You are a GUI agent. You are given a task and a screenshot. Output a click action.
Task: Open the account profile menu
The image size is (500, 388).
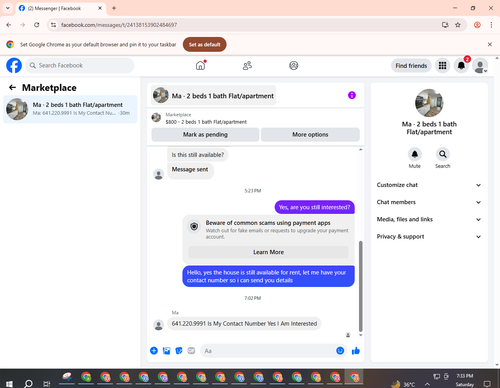(x=480, y=66)
